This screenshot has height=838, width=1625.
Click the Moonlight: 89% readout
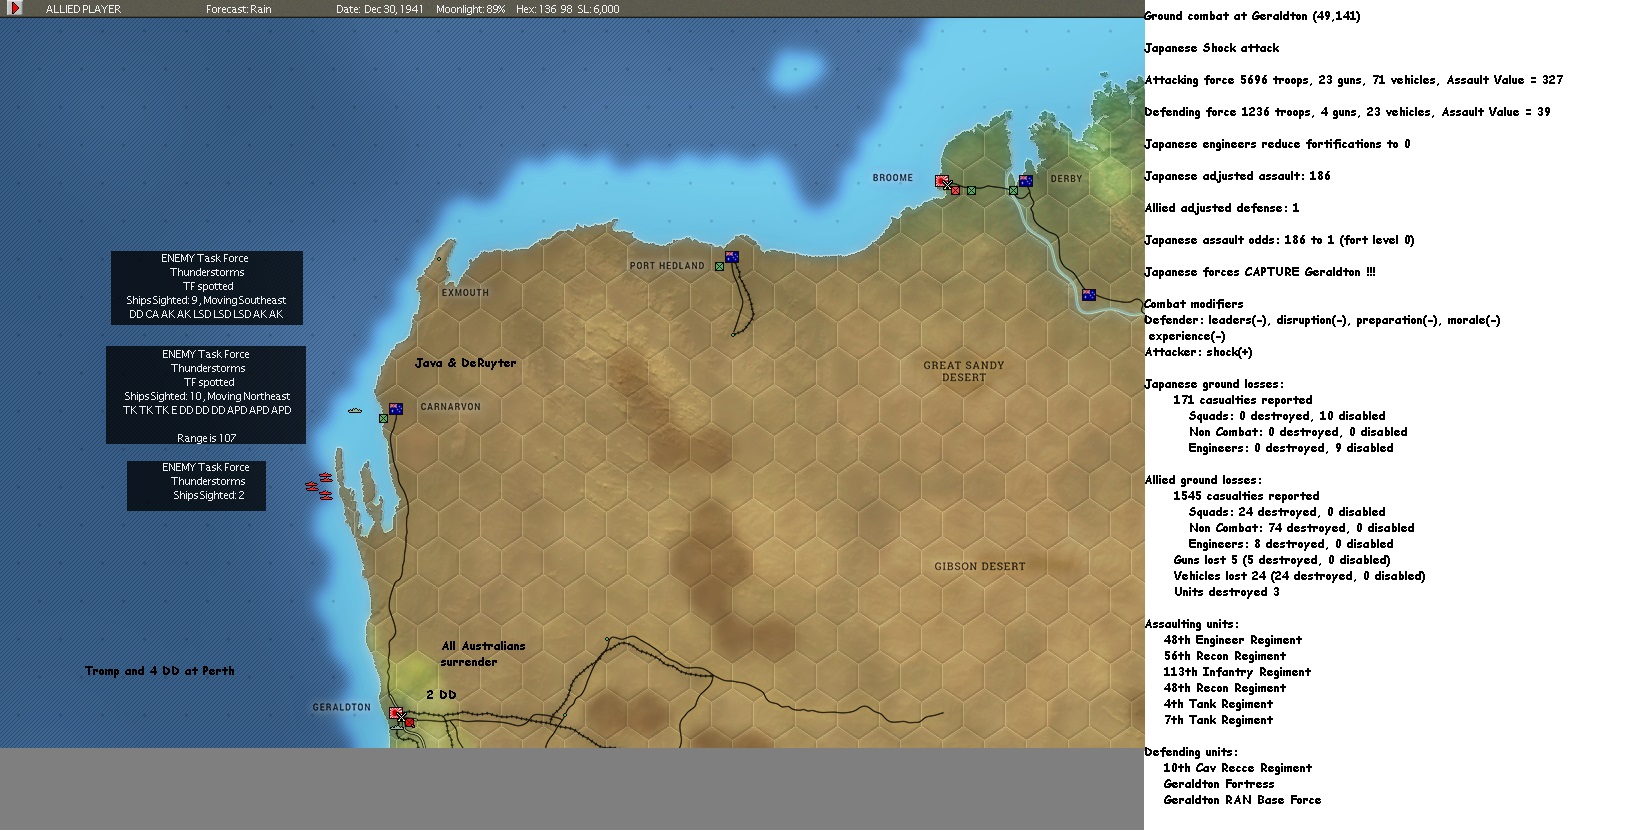(x=471, y=9)
